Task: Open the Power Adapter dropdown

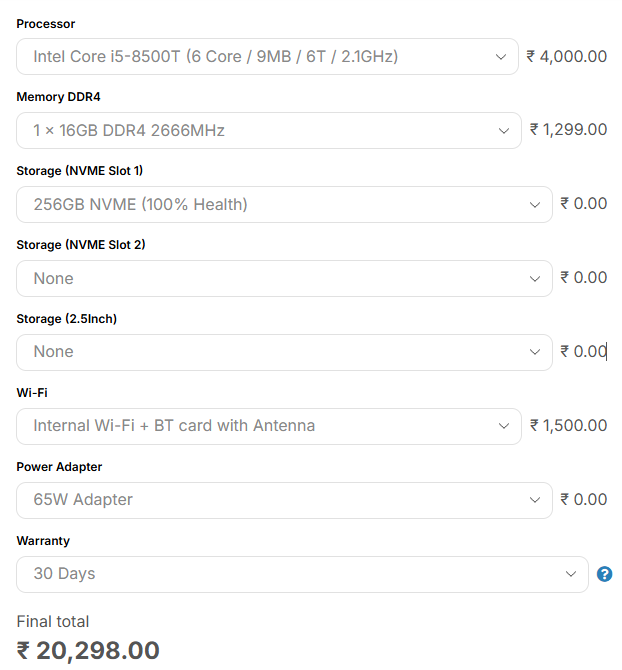Action: pyautogui.click(x=285, y=500)
